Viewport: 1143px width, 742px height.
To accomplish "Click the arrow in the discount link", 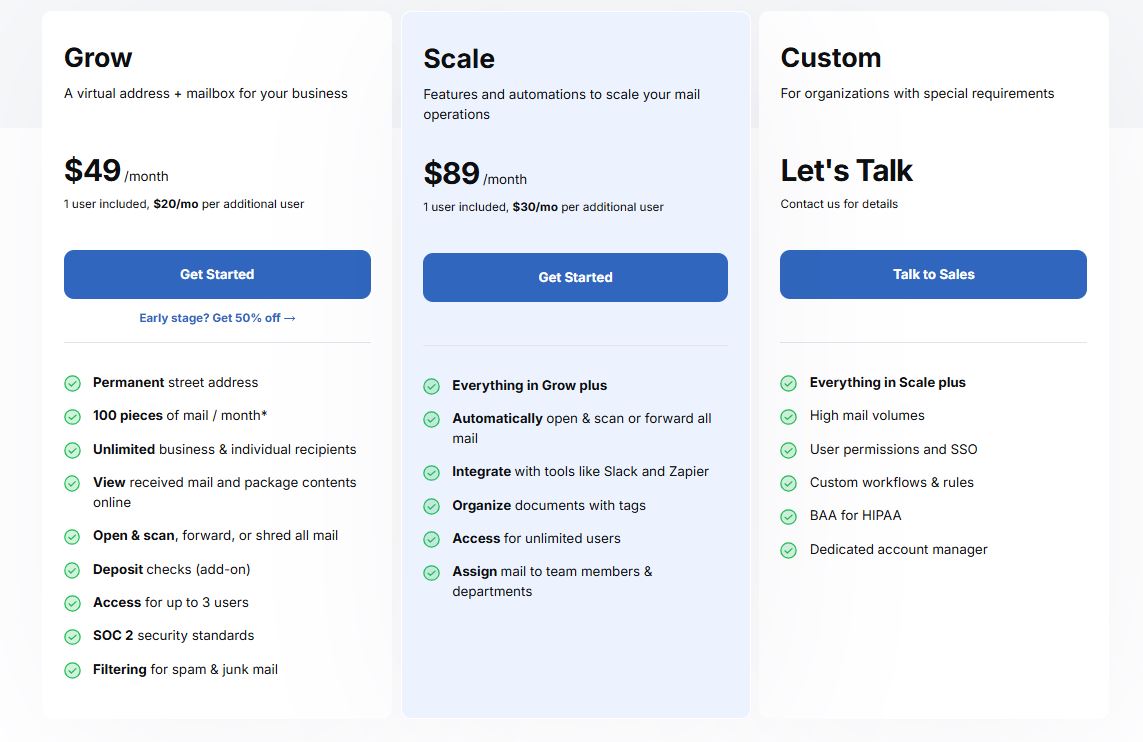I will 289,317.
